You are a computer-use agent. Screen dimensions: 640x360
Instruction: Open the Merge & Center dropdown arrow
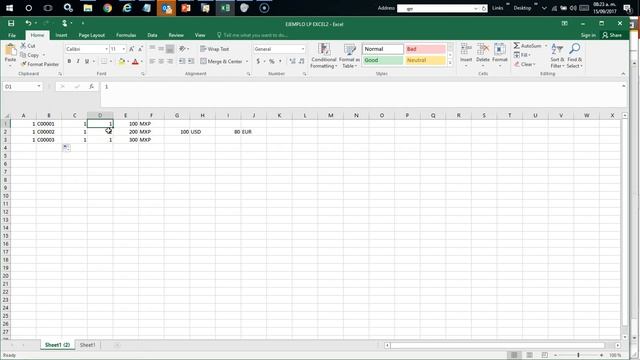pyautogui.click(x=247, y=62)
